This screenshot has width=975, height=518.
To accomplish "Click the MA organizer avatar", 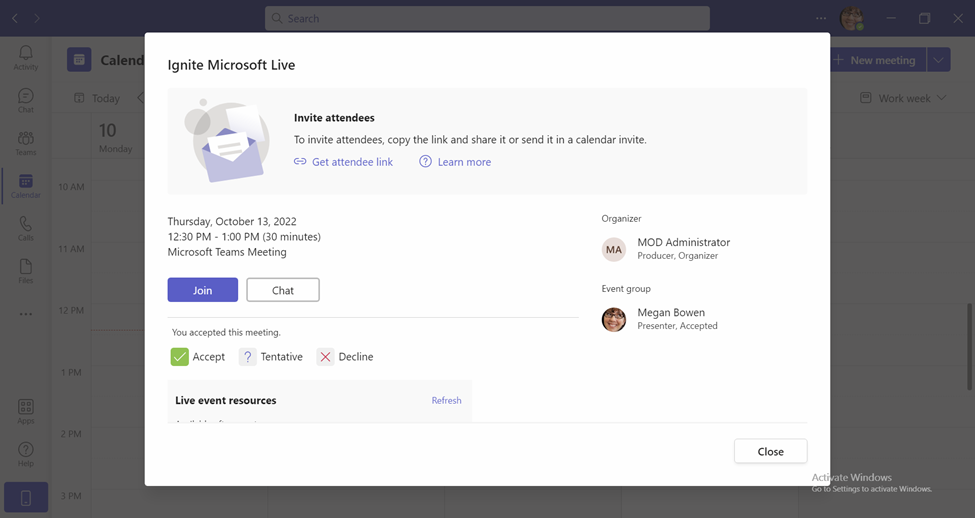I will click(x=614, y=249).
